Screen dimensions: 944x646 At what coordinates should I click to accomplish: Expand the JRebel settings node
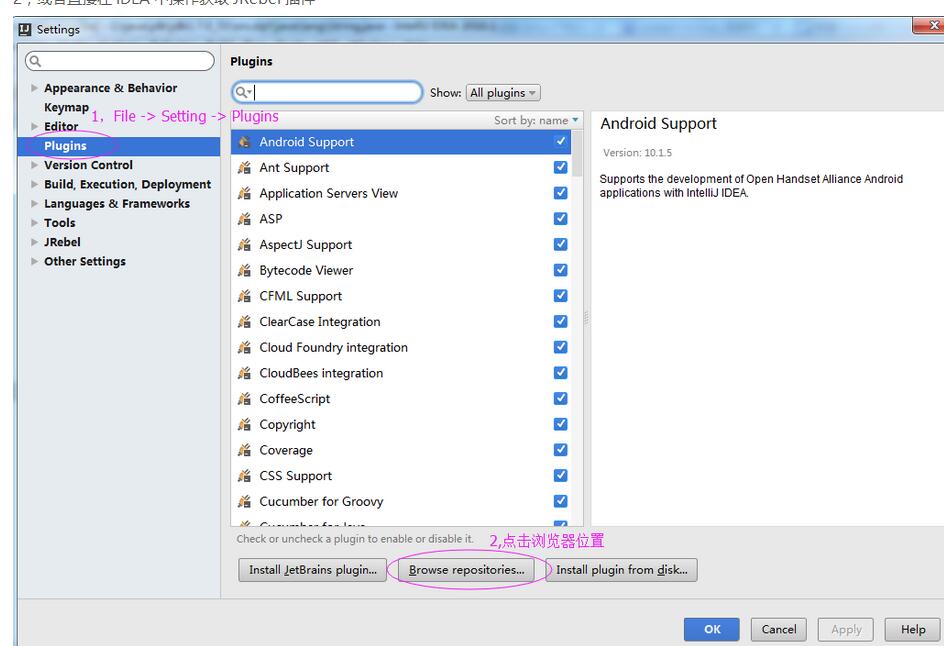point(34,242)
